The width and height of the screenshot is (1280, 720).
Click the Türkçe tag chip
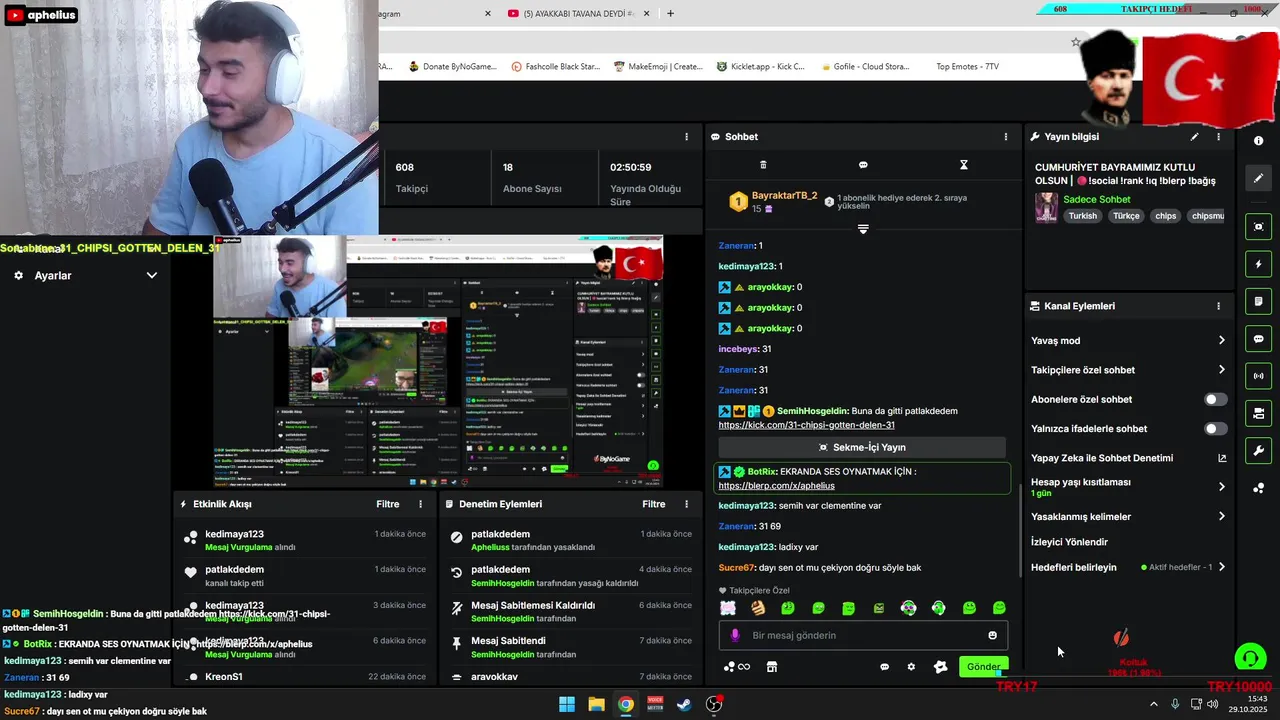(x=1126, y=216)
